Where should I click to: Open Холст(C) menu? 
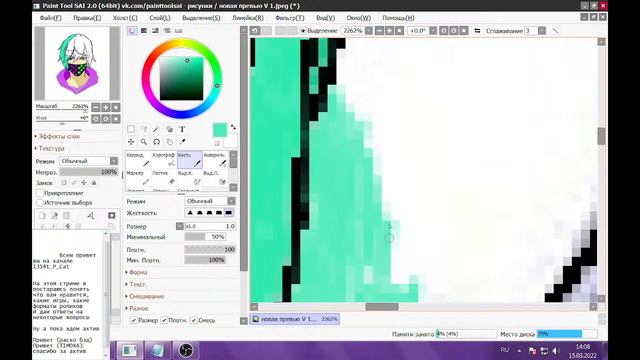125,18
